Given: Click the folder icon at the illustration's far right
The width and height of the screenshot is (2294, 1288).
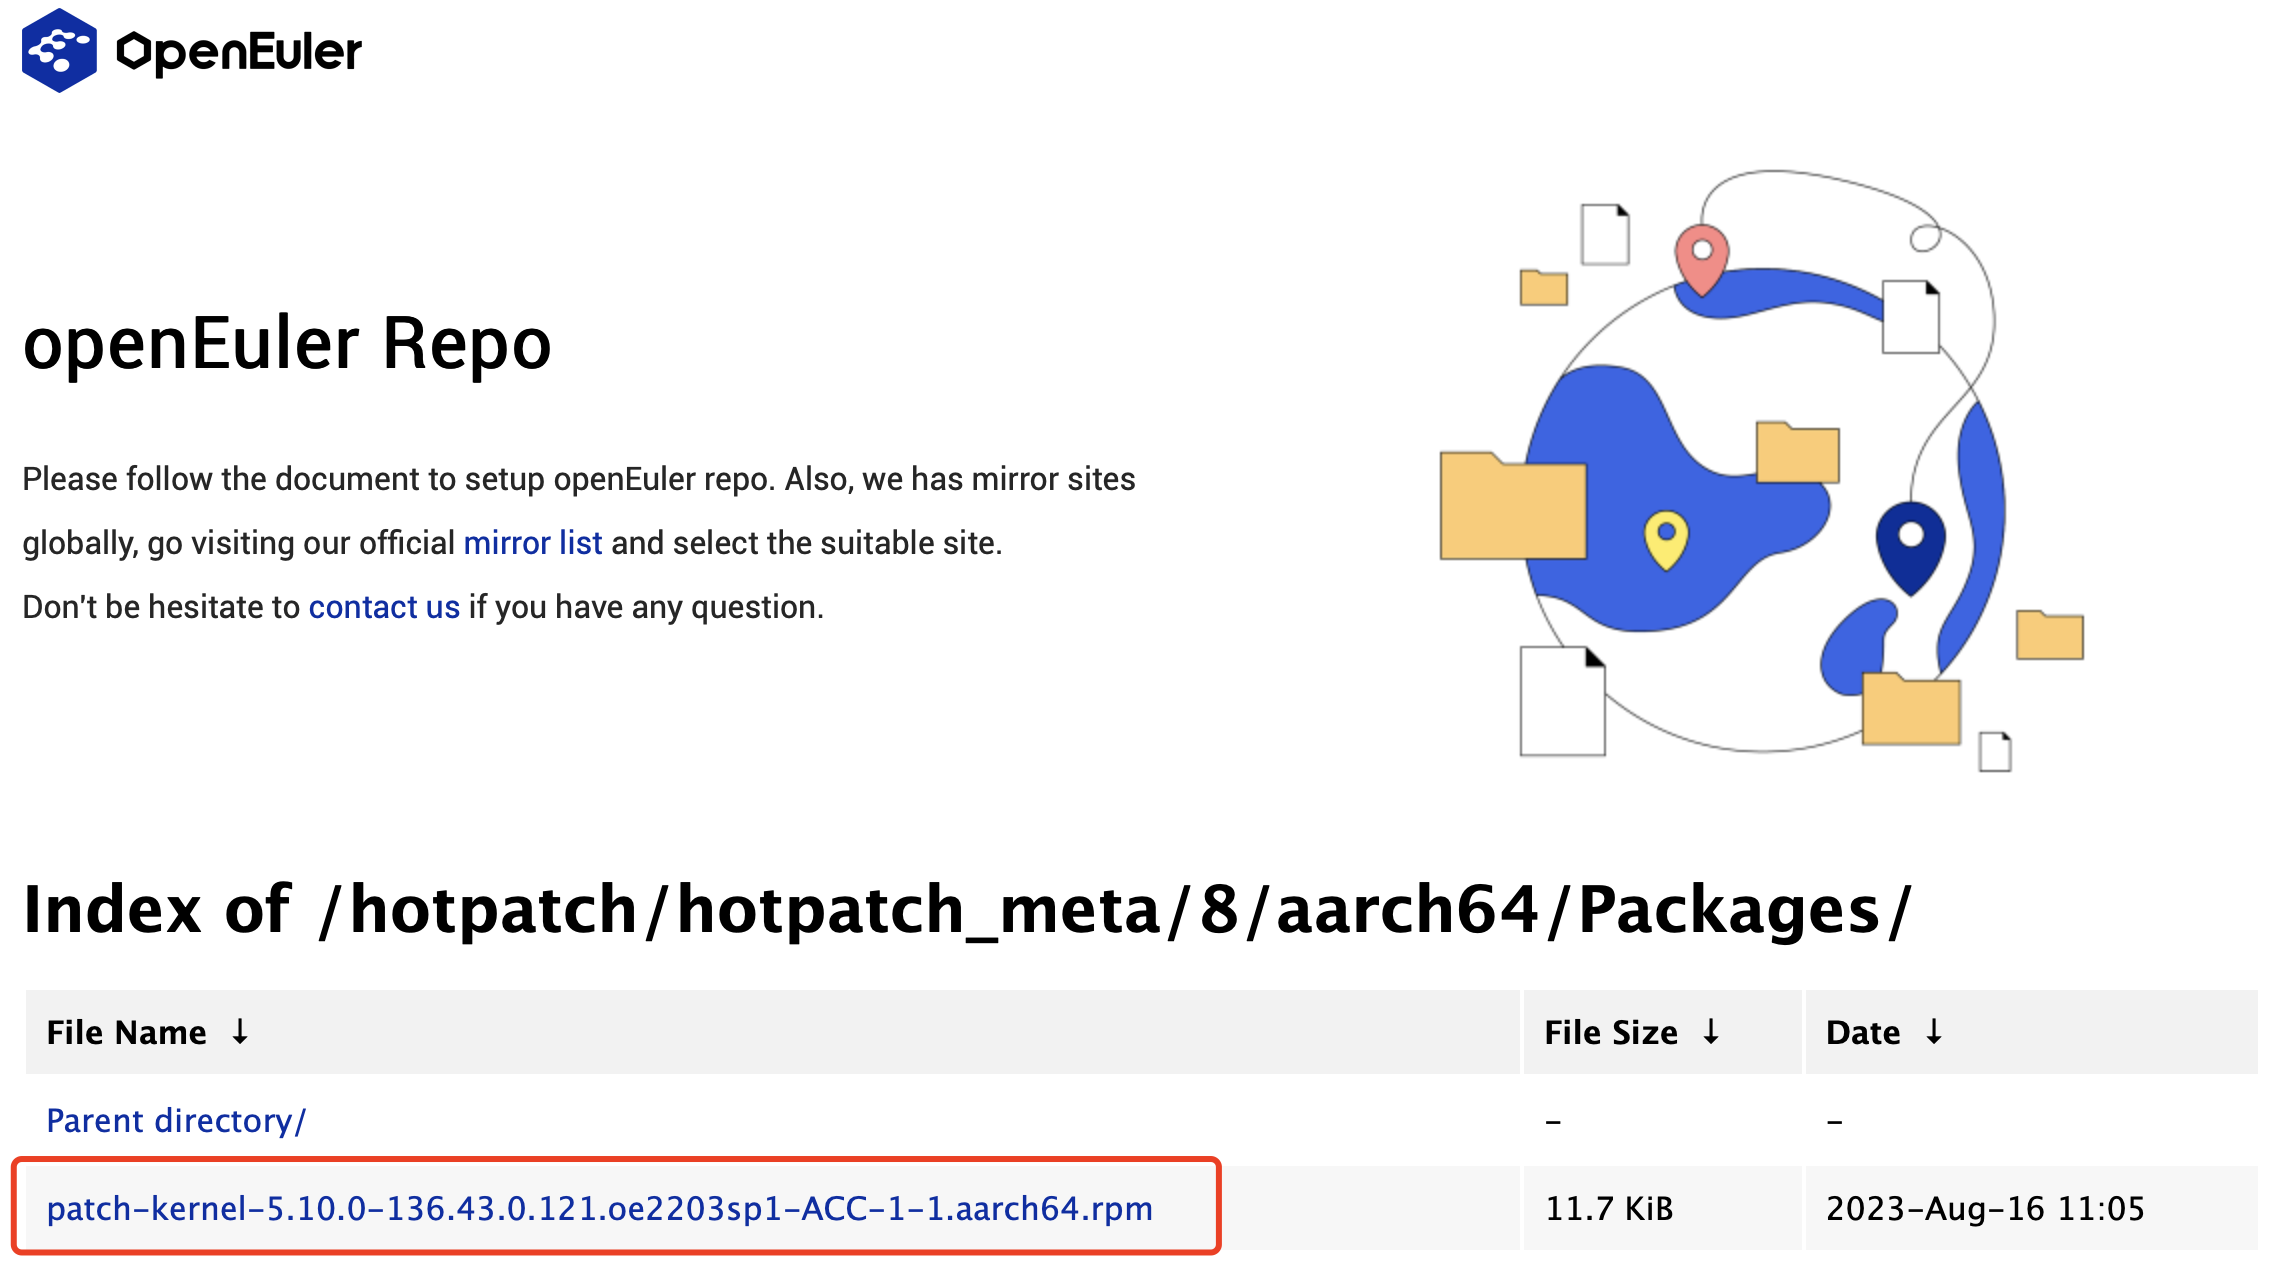Looking at the screenshot, I should coord(2049,635).
